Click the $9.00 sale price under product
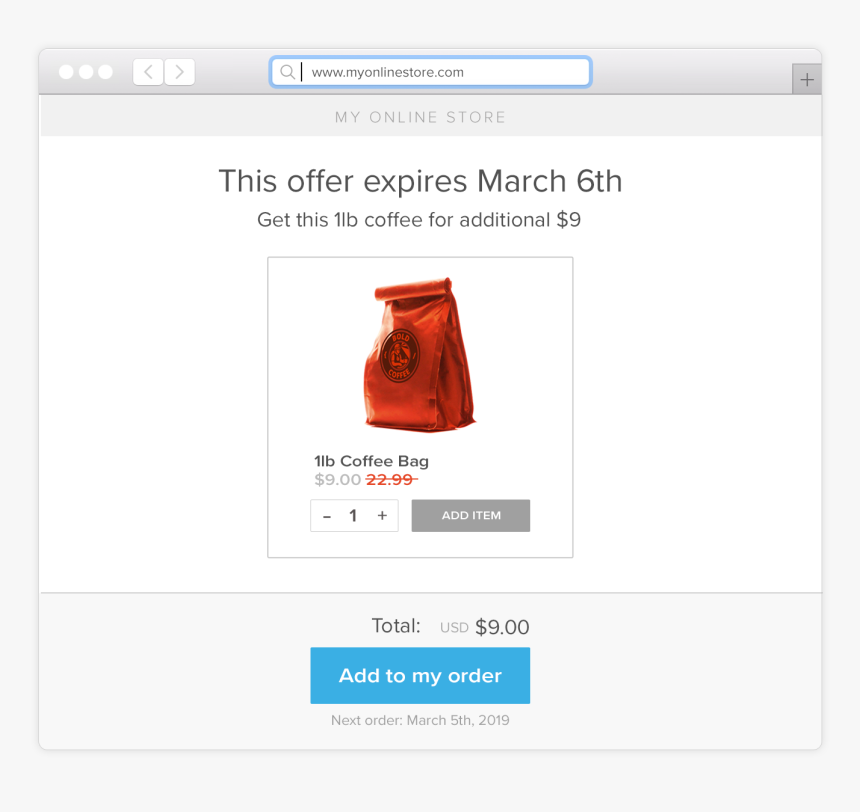 tap(337, 480)
